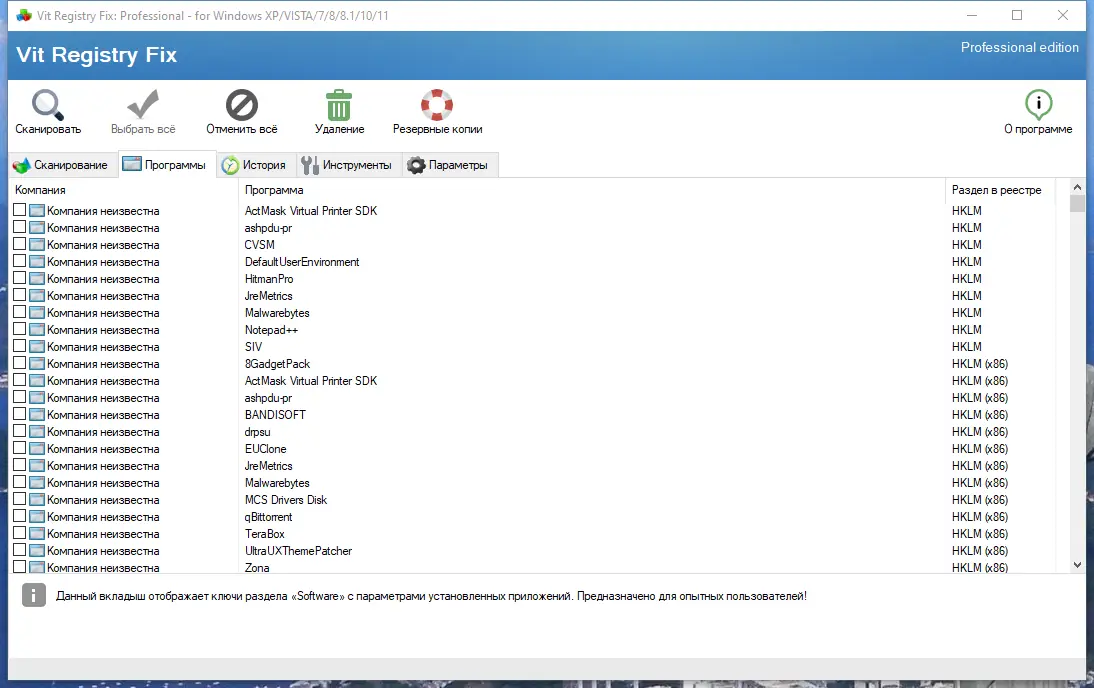
Task: Start scan with Сканировать magnifier icon
Action: (x=47, y=105)
